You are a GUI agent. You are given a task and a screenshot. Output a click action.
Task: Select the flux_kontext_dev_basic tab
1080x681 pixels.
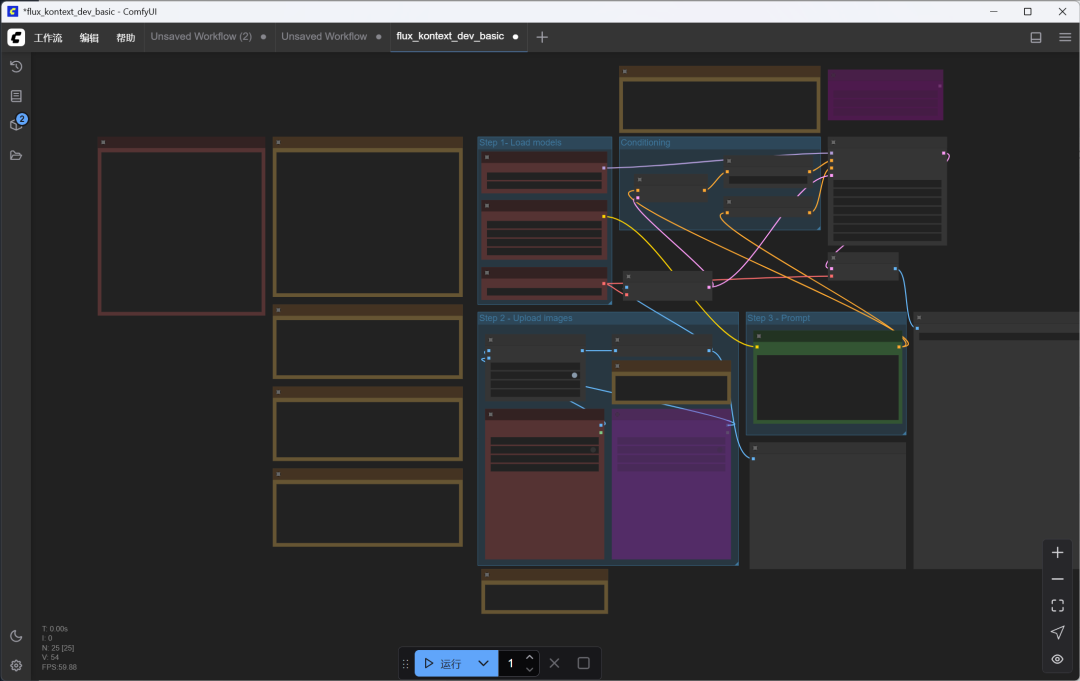point(450,36)
